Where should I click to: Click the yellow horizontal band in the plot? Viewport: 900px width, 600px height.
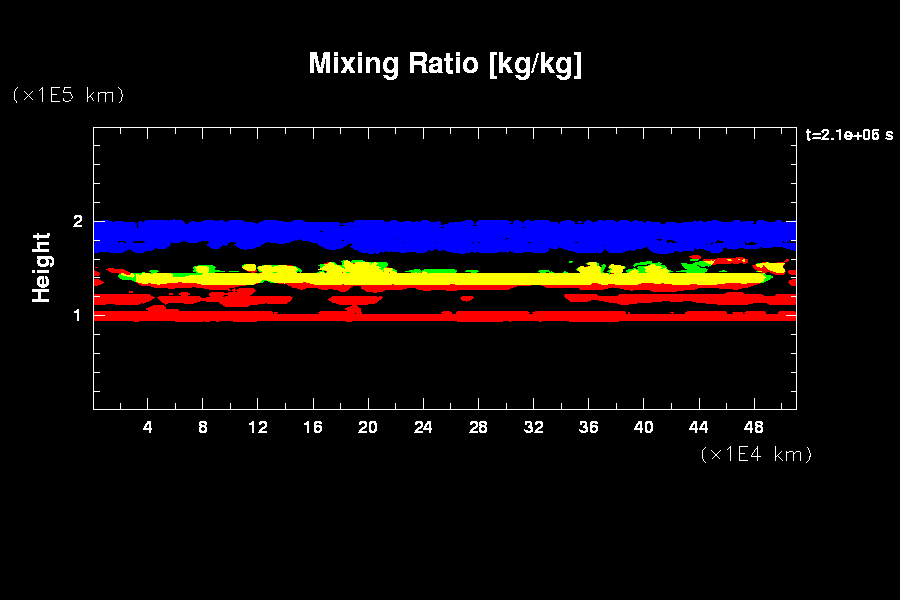click(x=450, y=279)
